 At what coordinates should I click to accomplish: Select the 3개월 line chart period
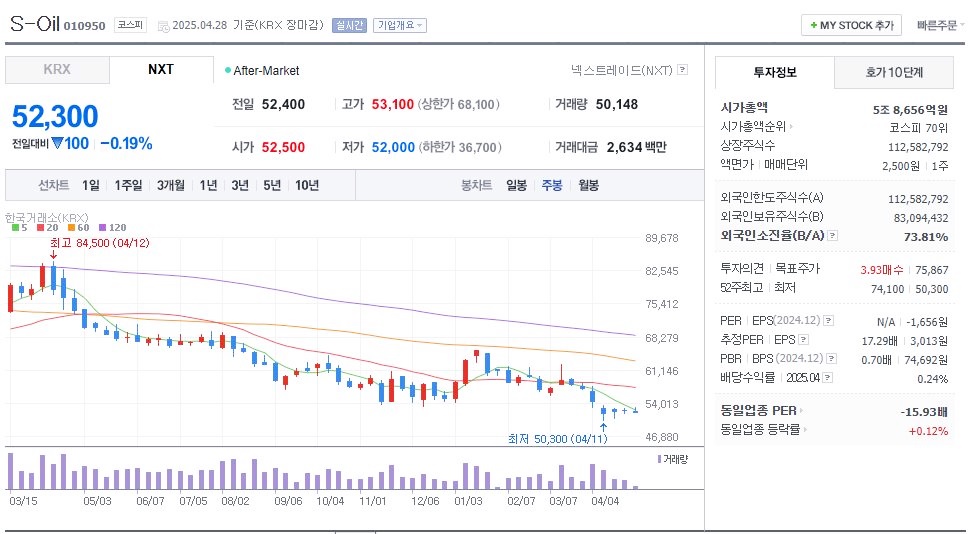pos(171,185)
